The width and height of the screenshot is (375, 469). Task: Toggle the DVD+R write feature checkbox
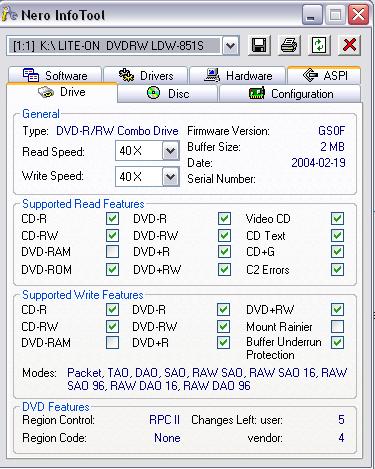pos(223,342)
